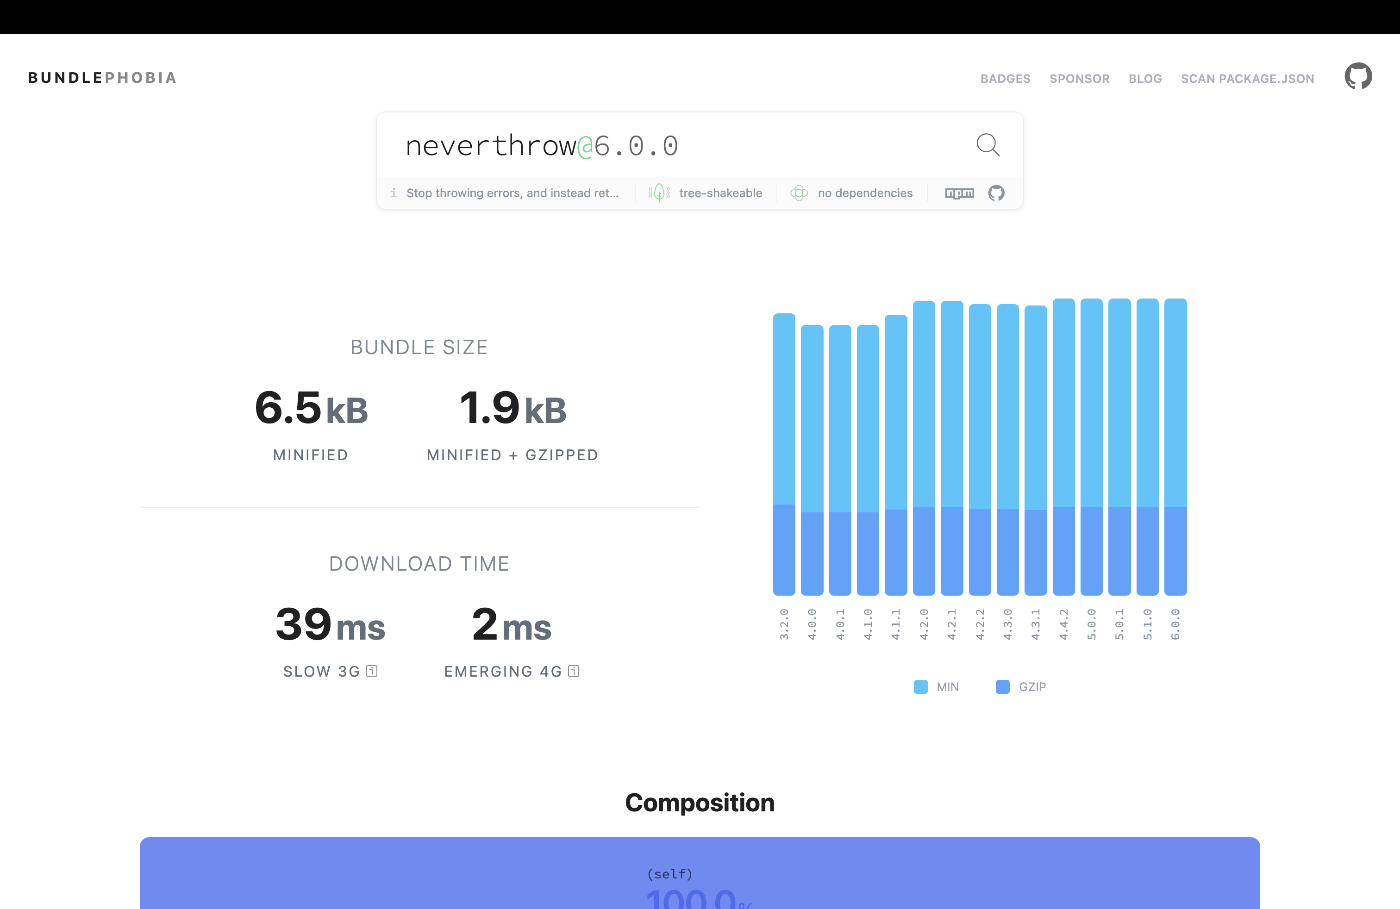Screen dimensions: 1400x909
Task: Click the MIN legend color swatch
Action: pyautogui.click(x=921, y=687)
